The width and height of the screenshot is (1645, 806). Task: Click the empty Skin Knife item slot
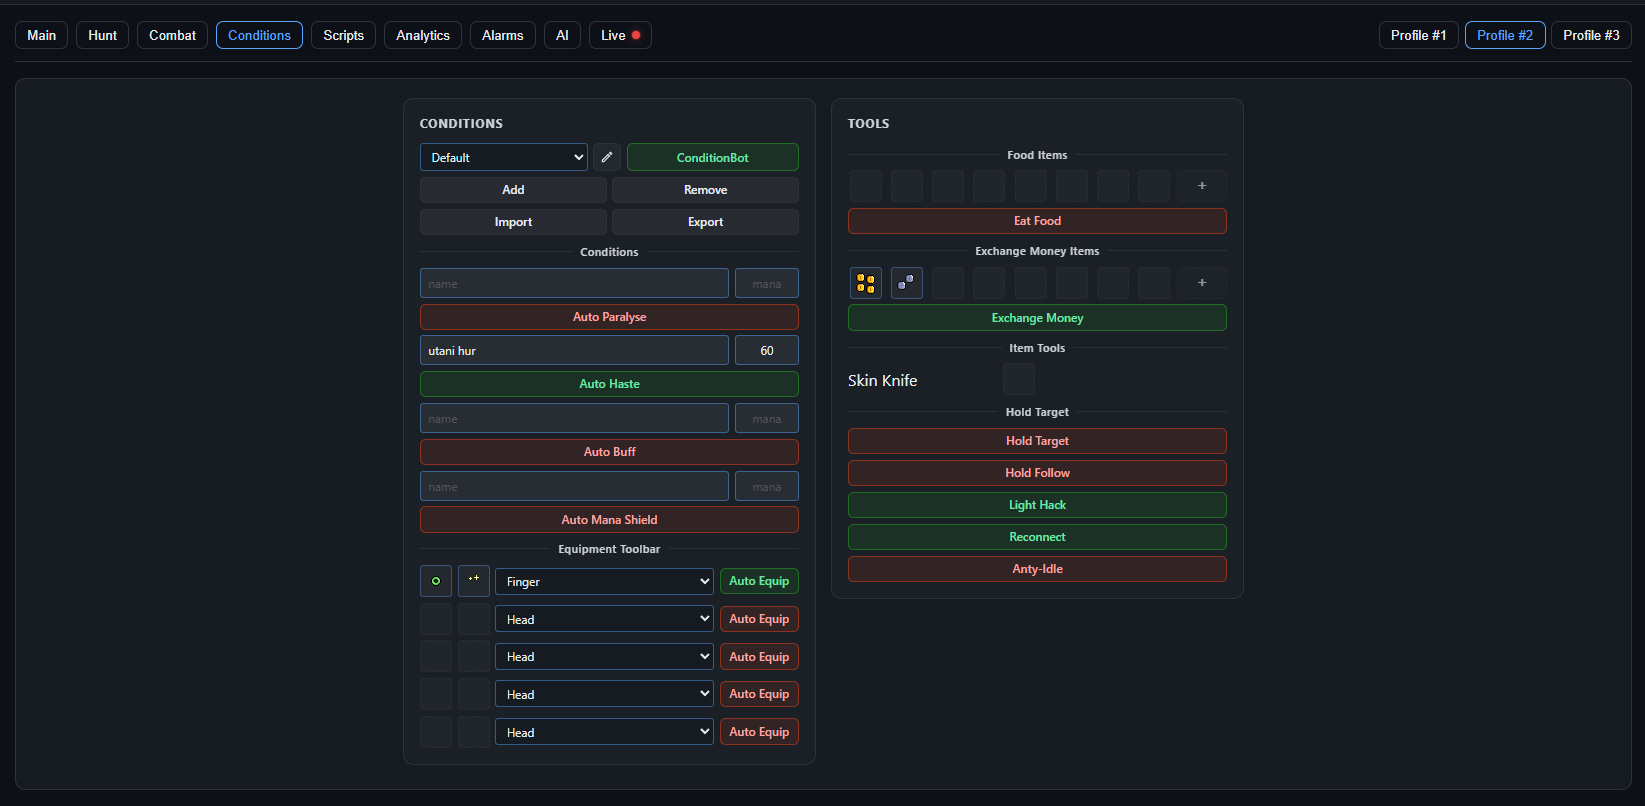(1019, 380)
